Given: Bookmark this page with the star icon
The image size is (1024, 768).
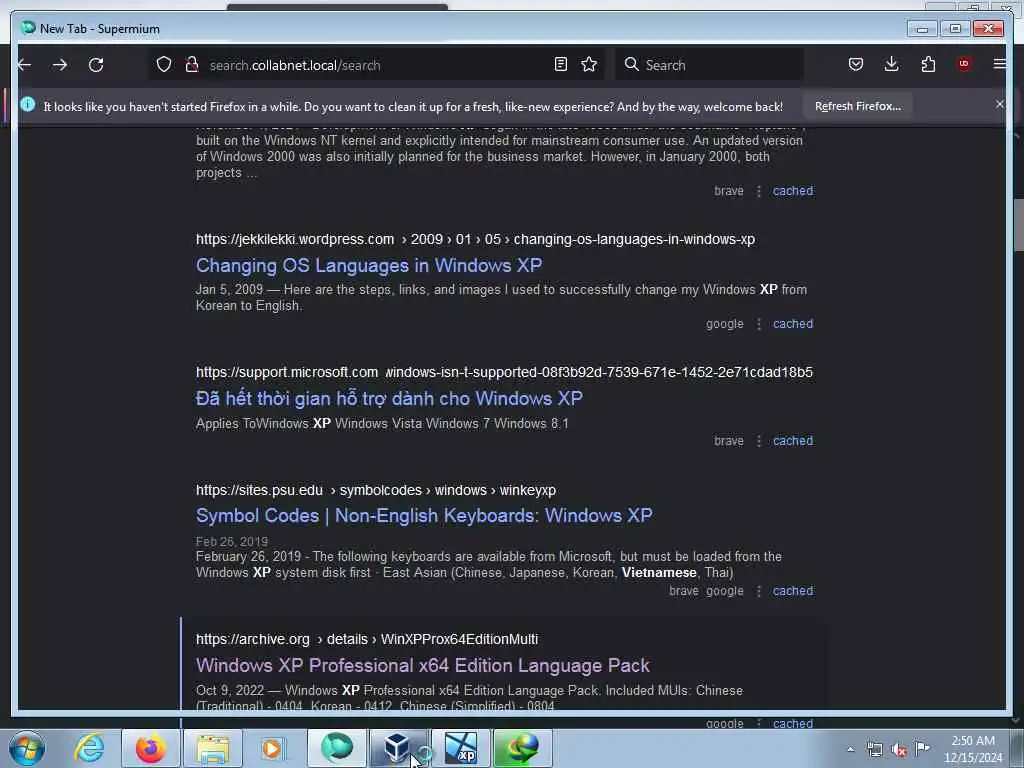Looking at the screenshot, I should tap(589, 64).
